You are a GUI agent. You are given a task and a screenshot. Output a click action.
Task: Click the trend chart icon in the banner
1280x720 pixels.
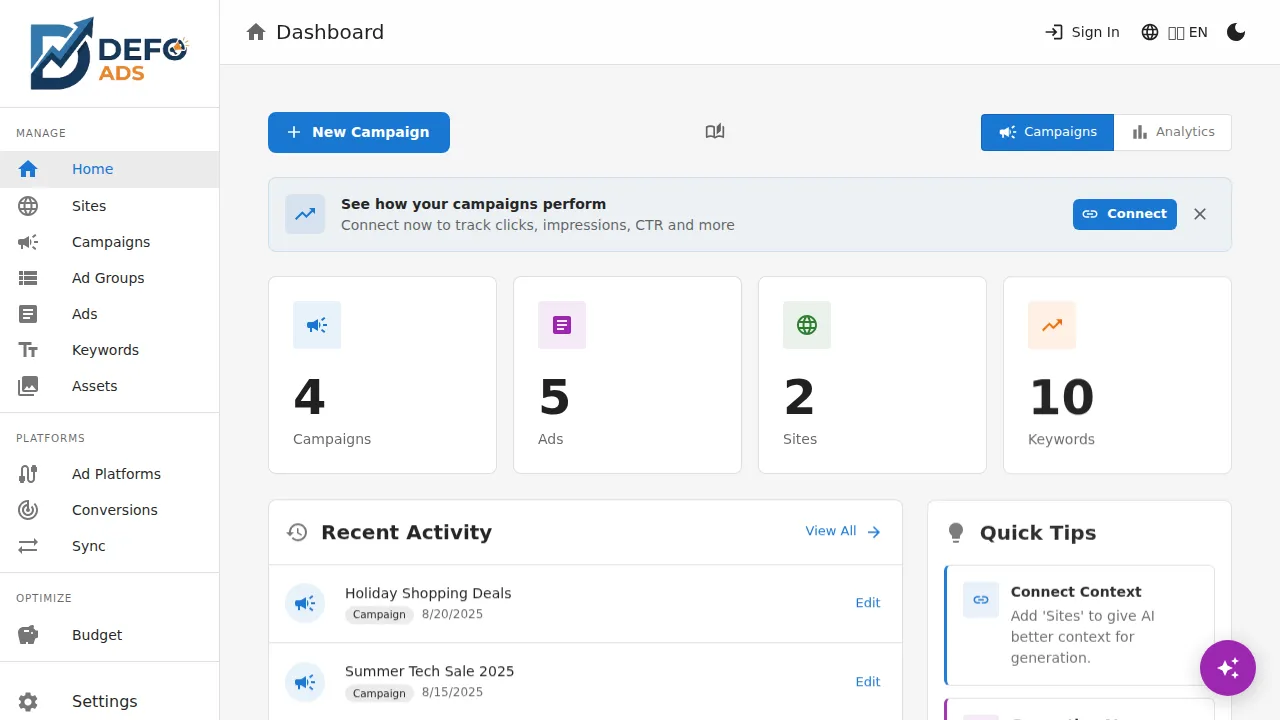(305, 214)
